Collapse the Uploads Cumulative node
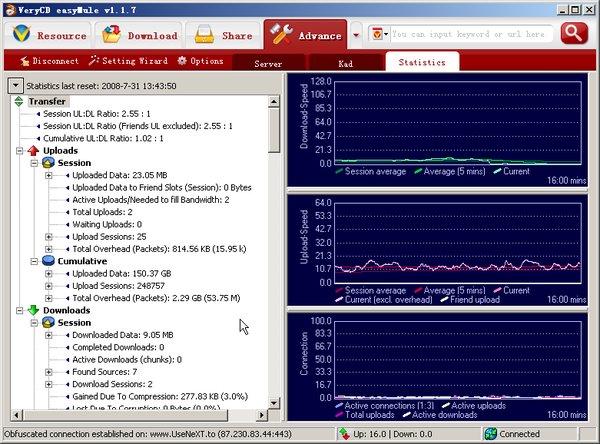This screenshot has width=600, height=444. tap(34, 261)
